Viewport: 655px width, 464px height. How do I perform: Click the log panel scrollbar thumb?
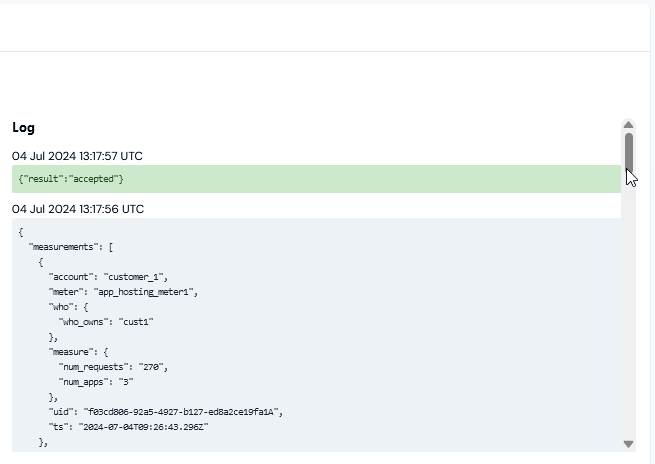pos(629,152)
